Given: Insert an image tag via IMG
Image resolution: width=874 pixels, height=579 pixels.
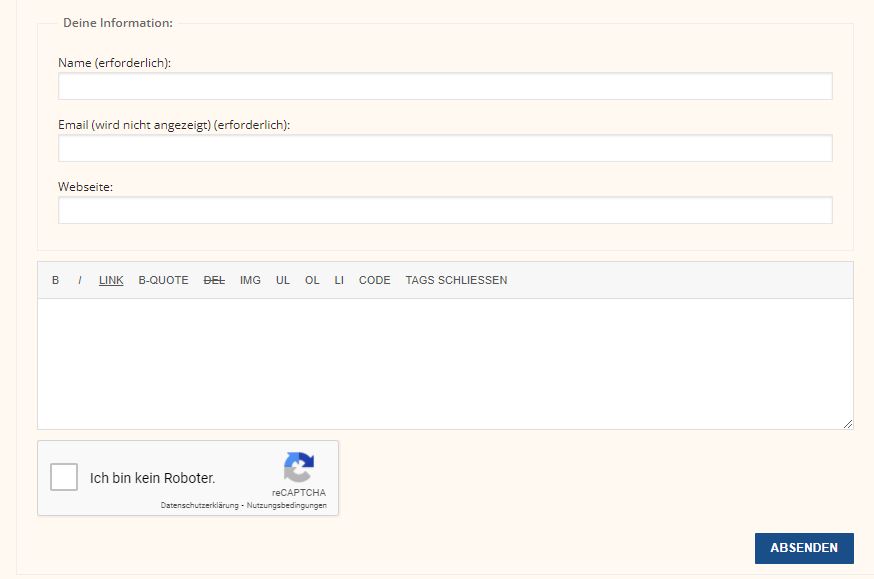Looking at the screenshot, I should pyautogui.click(x=250, y=280).
